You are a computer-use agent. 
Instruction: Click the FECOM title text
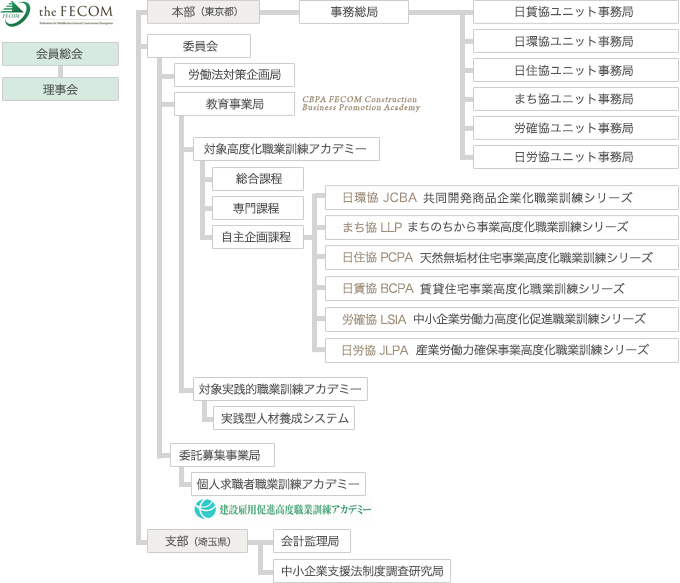click(76, 12)
